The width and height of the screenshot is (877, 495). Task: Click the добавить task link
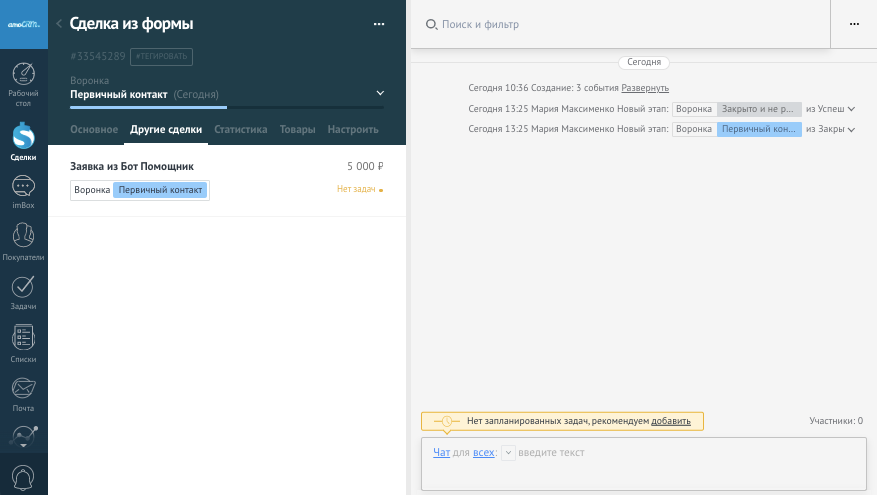(x=670, y=421)
